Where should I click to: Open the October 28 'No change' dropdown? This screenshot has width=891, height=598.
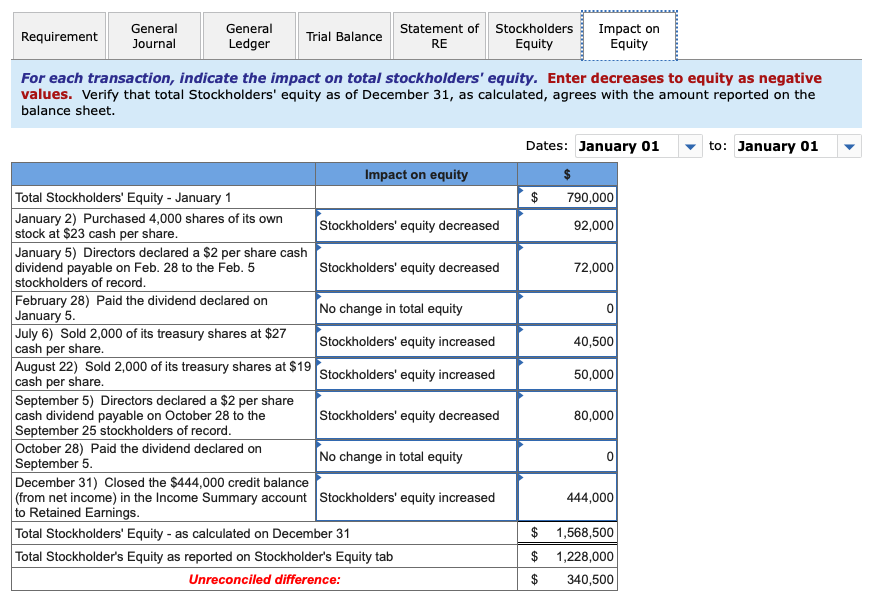click(x=416, y=455)
